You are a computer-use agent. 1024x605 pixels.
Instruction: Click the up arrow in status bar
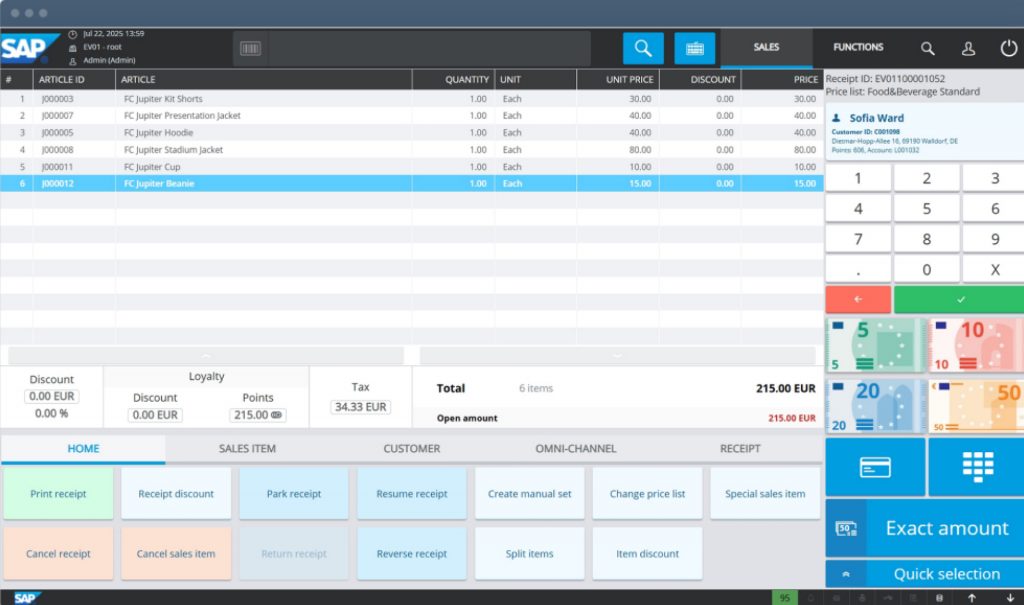coord(971,598)
